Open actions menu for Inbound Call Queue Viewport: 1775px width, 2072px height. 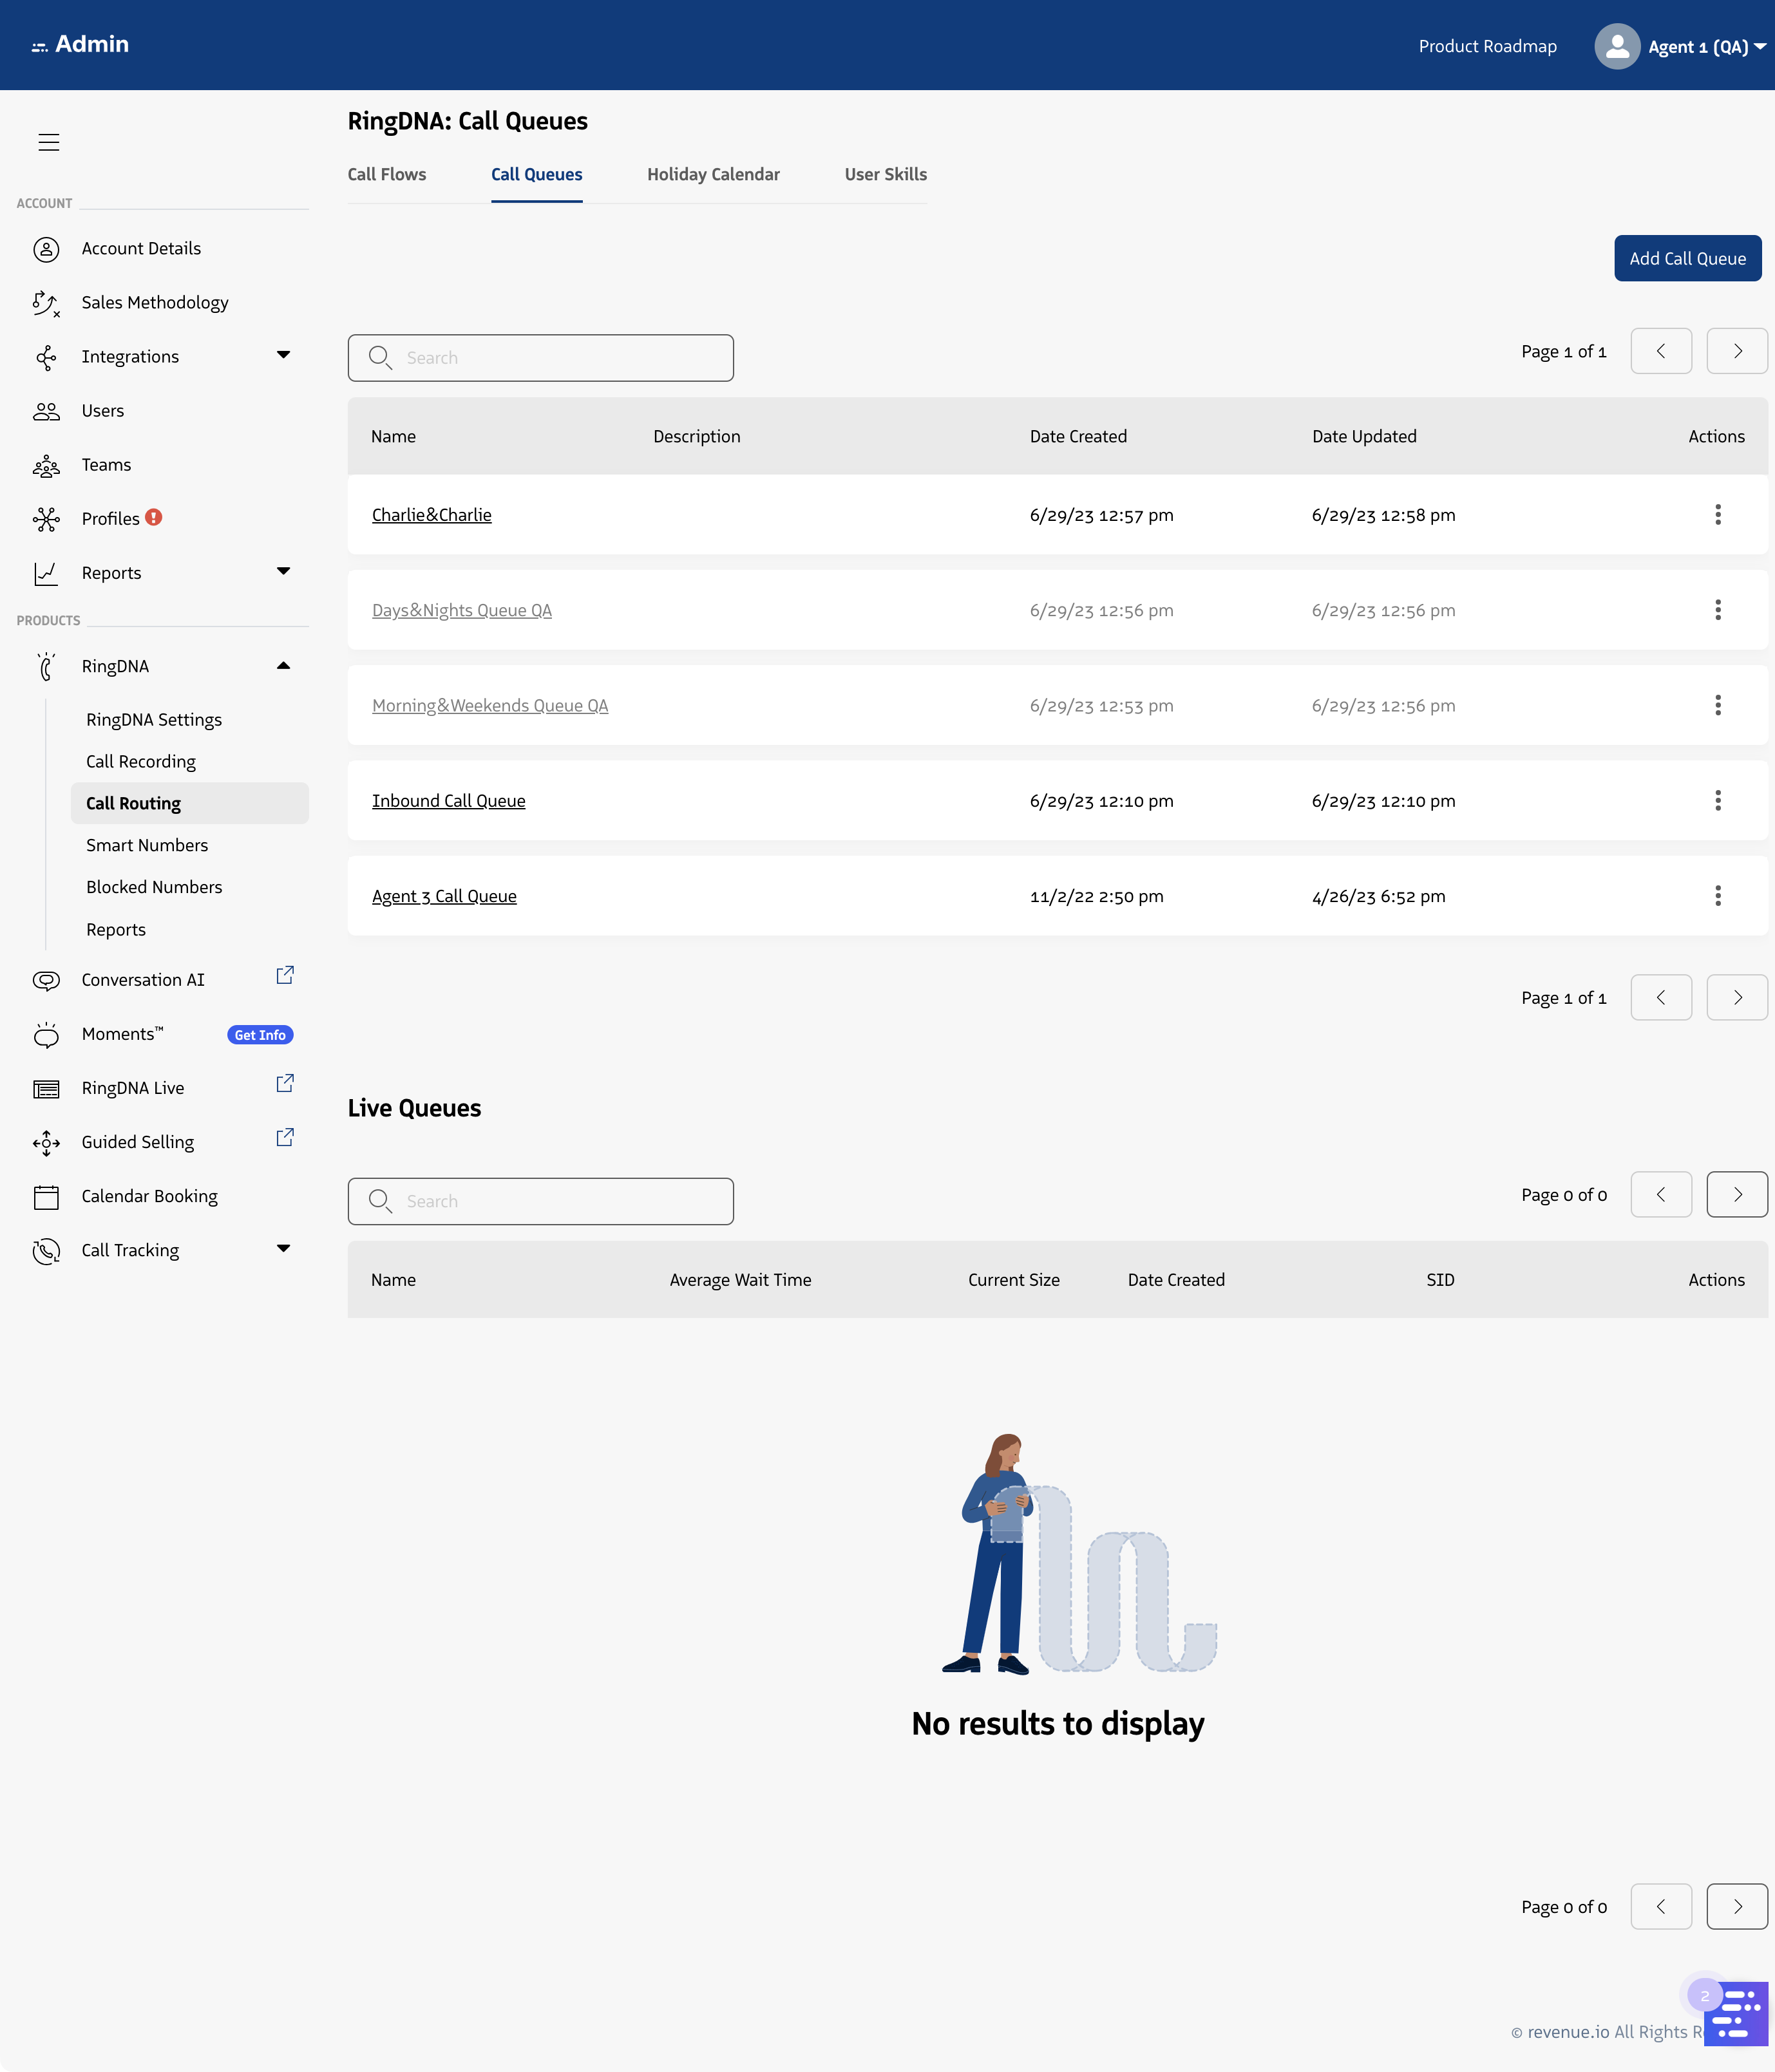coord(1717,801)
